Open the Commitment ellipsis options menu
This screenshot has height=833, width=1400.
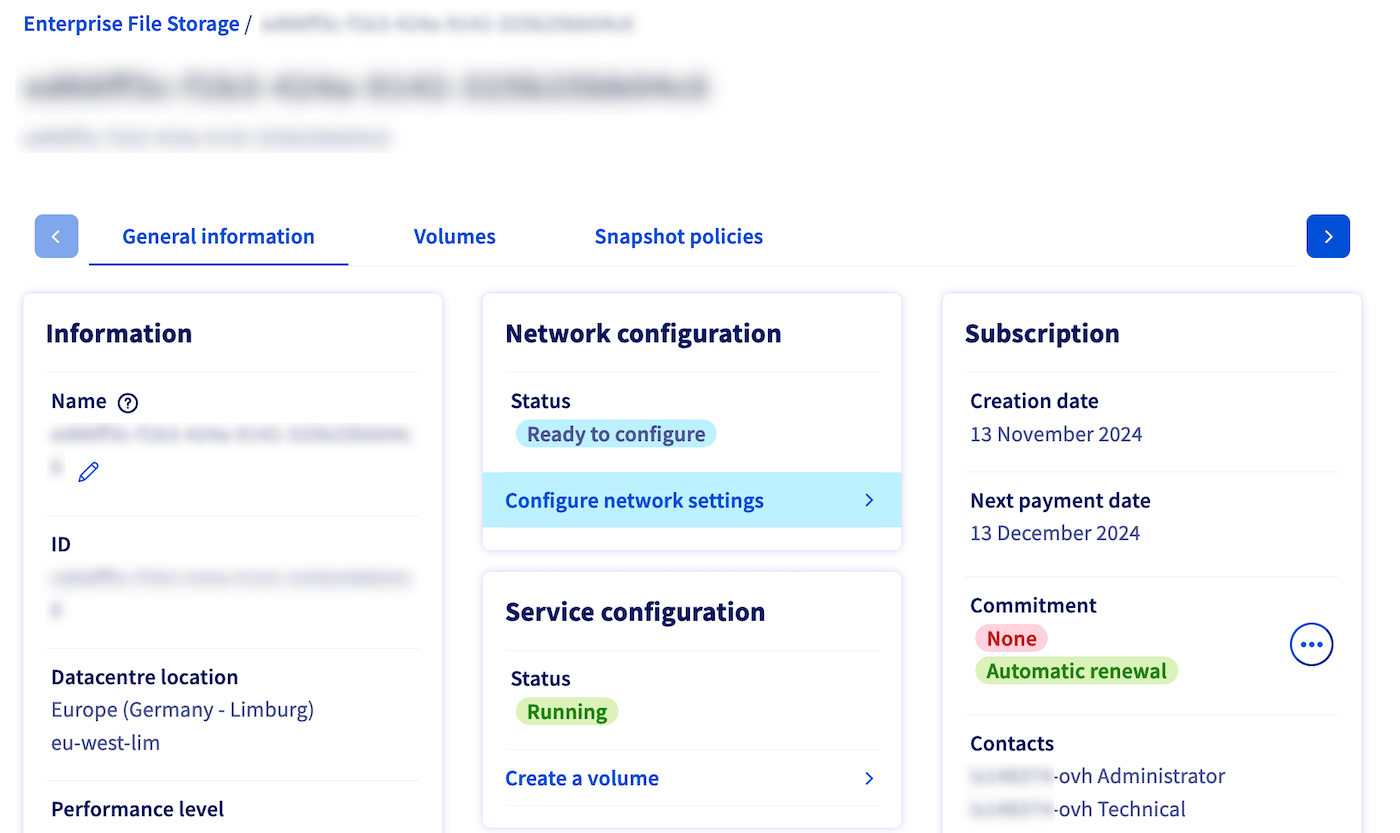click(1311, 644)
